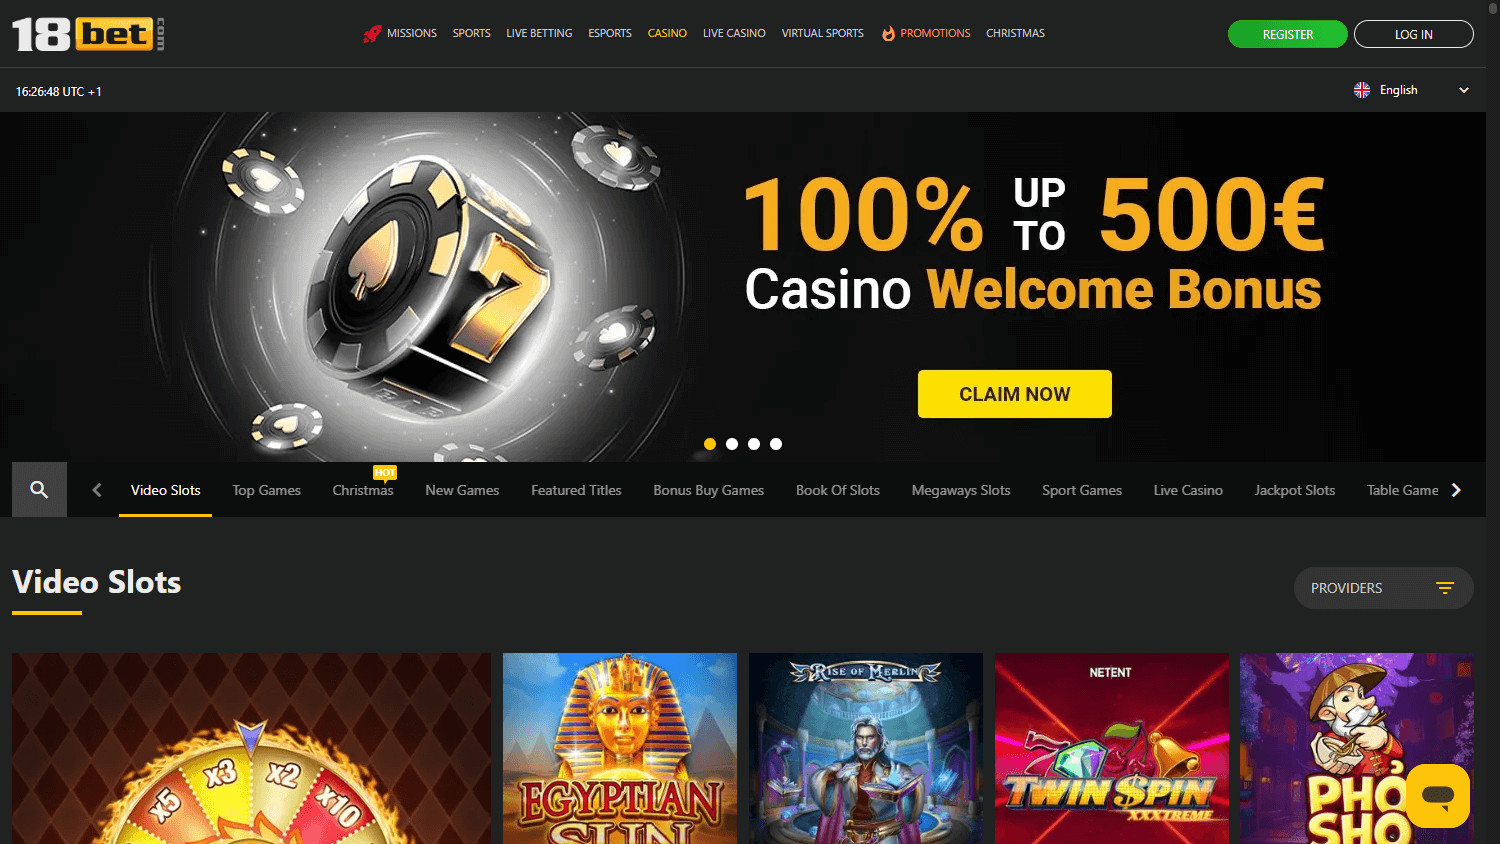Open the Providers dropdown filter
Image resolution: width=1500 pixels, height=844 pixels.
1384,588
